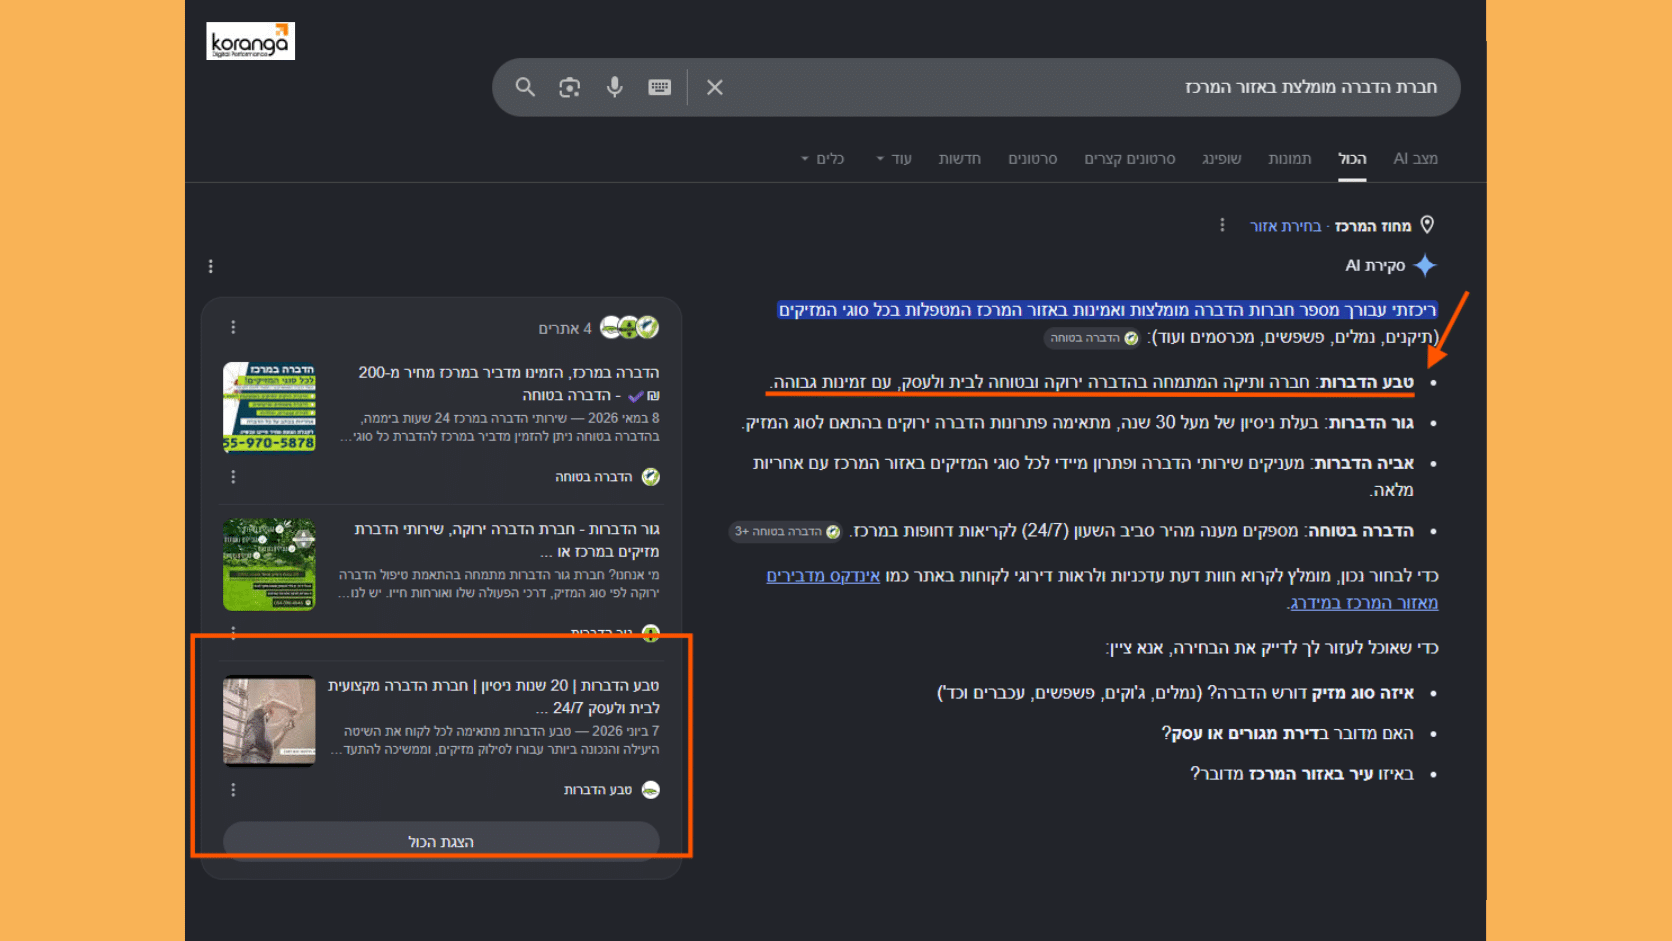Click the location pin icon
Image resolution: width=1672 pixels, height=941 pixels.
tap(1427, 225)
